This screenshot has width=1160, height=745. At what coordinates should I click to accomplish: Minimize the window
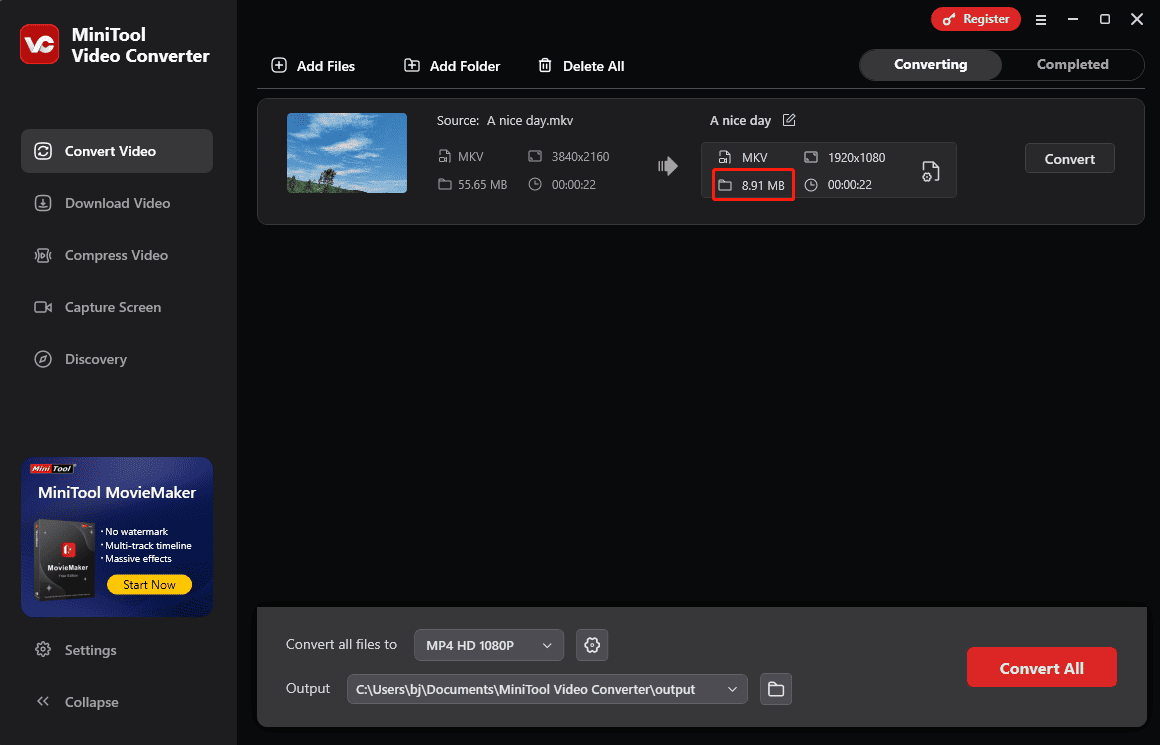[x=1073, y=19]
